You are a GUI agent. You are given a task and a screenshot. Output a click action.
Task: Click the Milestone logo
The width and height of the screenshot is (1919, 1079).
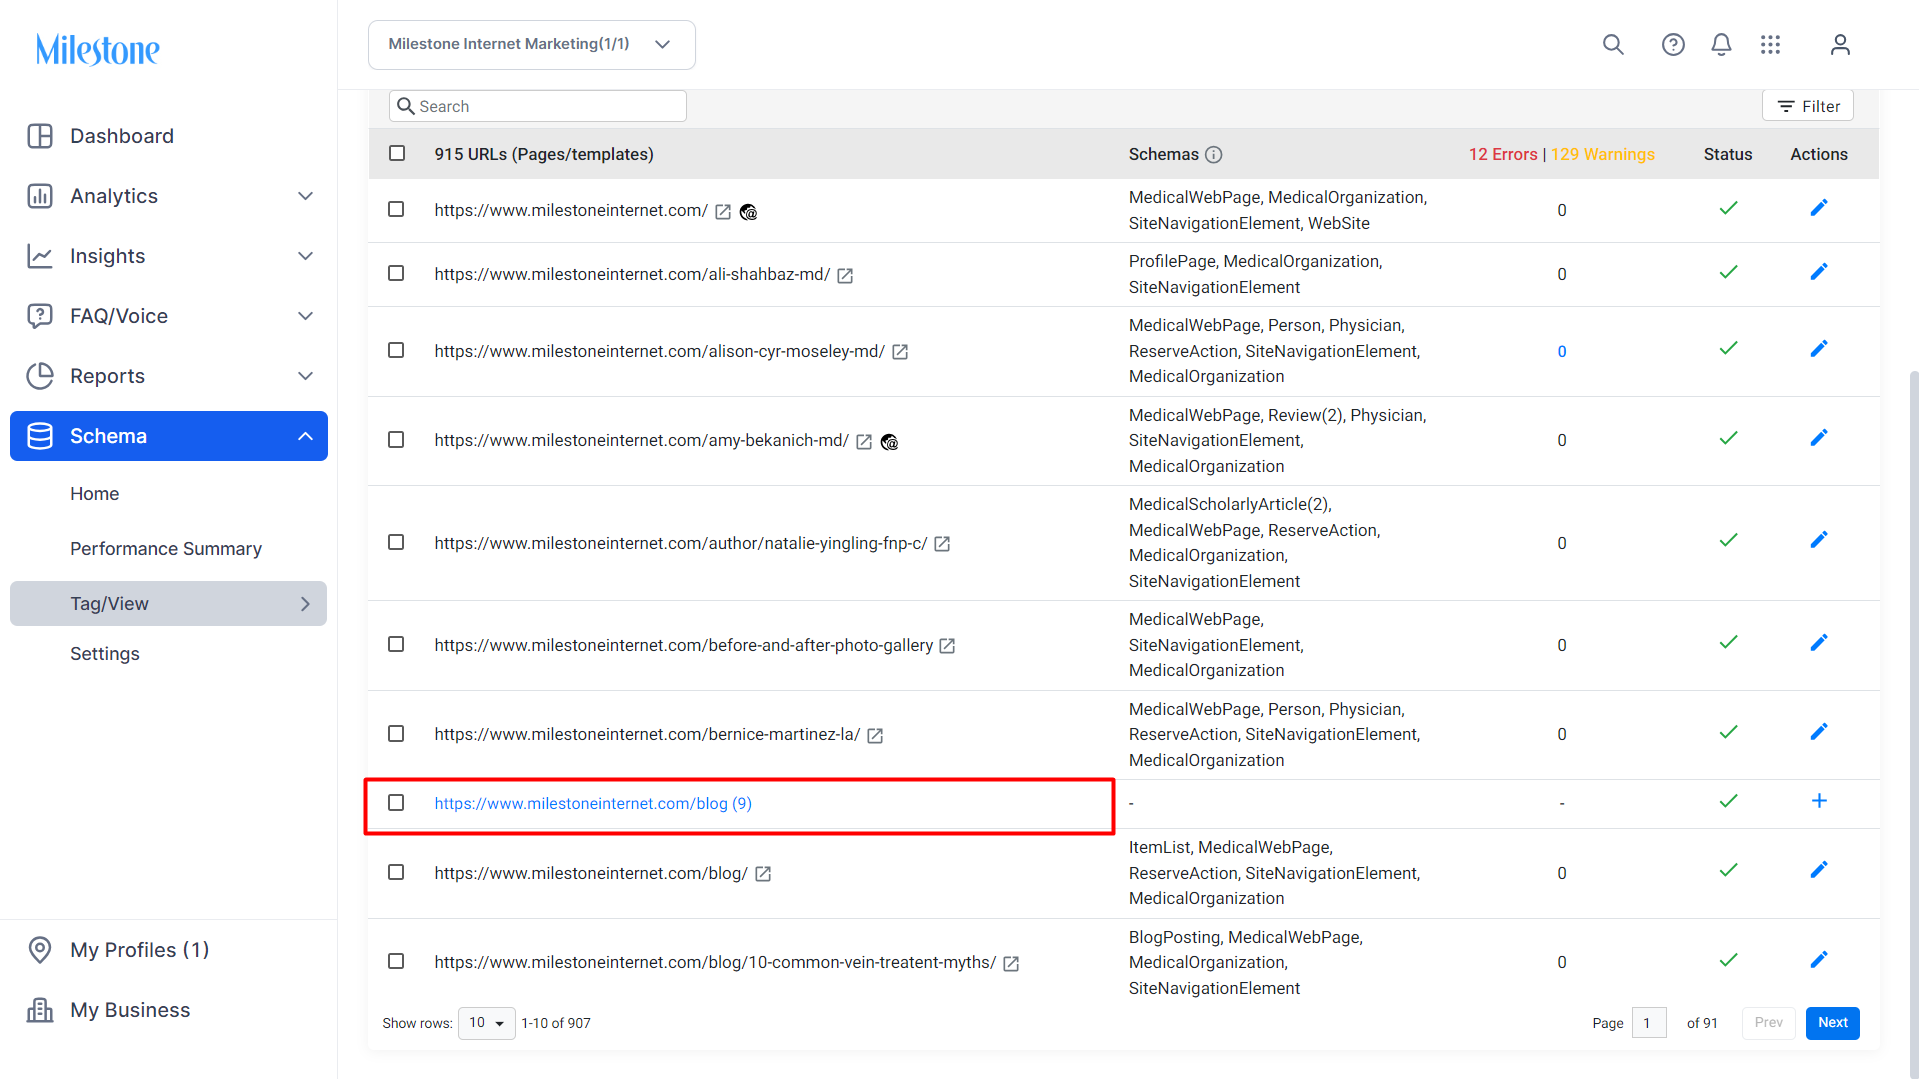tap(98, 49)
